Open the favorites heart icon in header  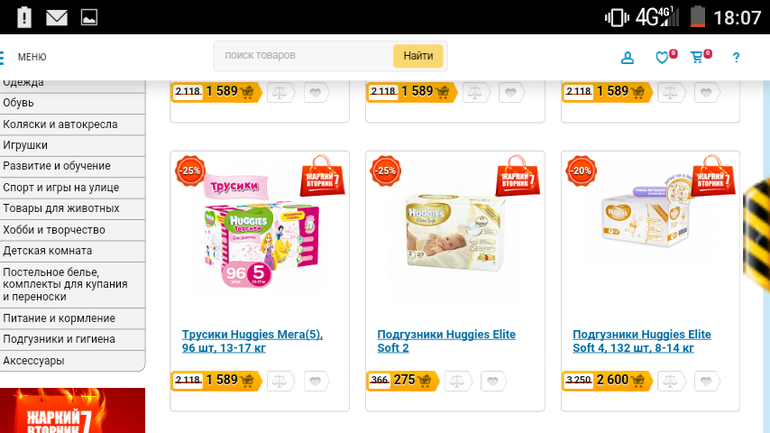point(662,57)
